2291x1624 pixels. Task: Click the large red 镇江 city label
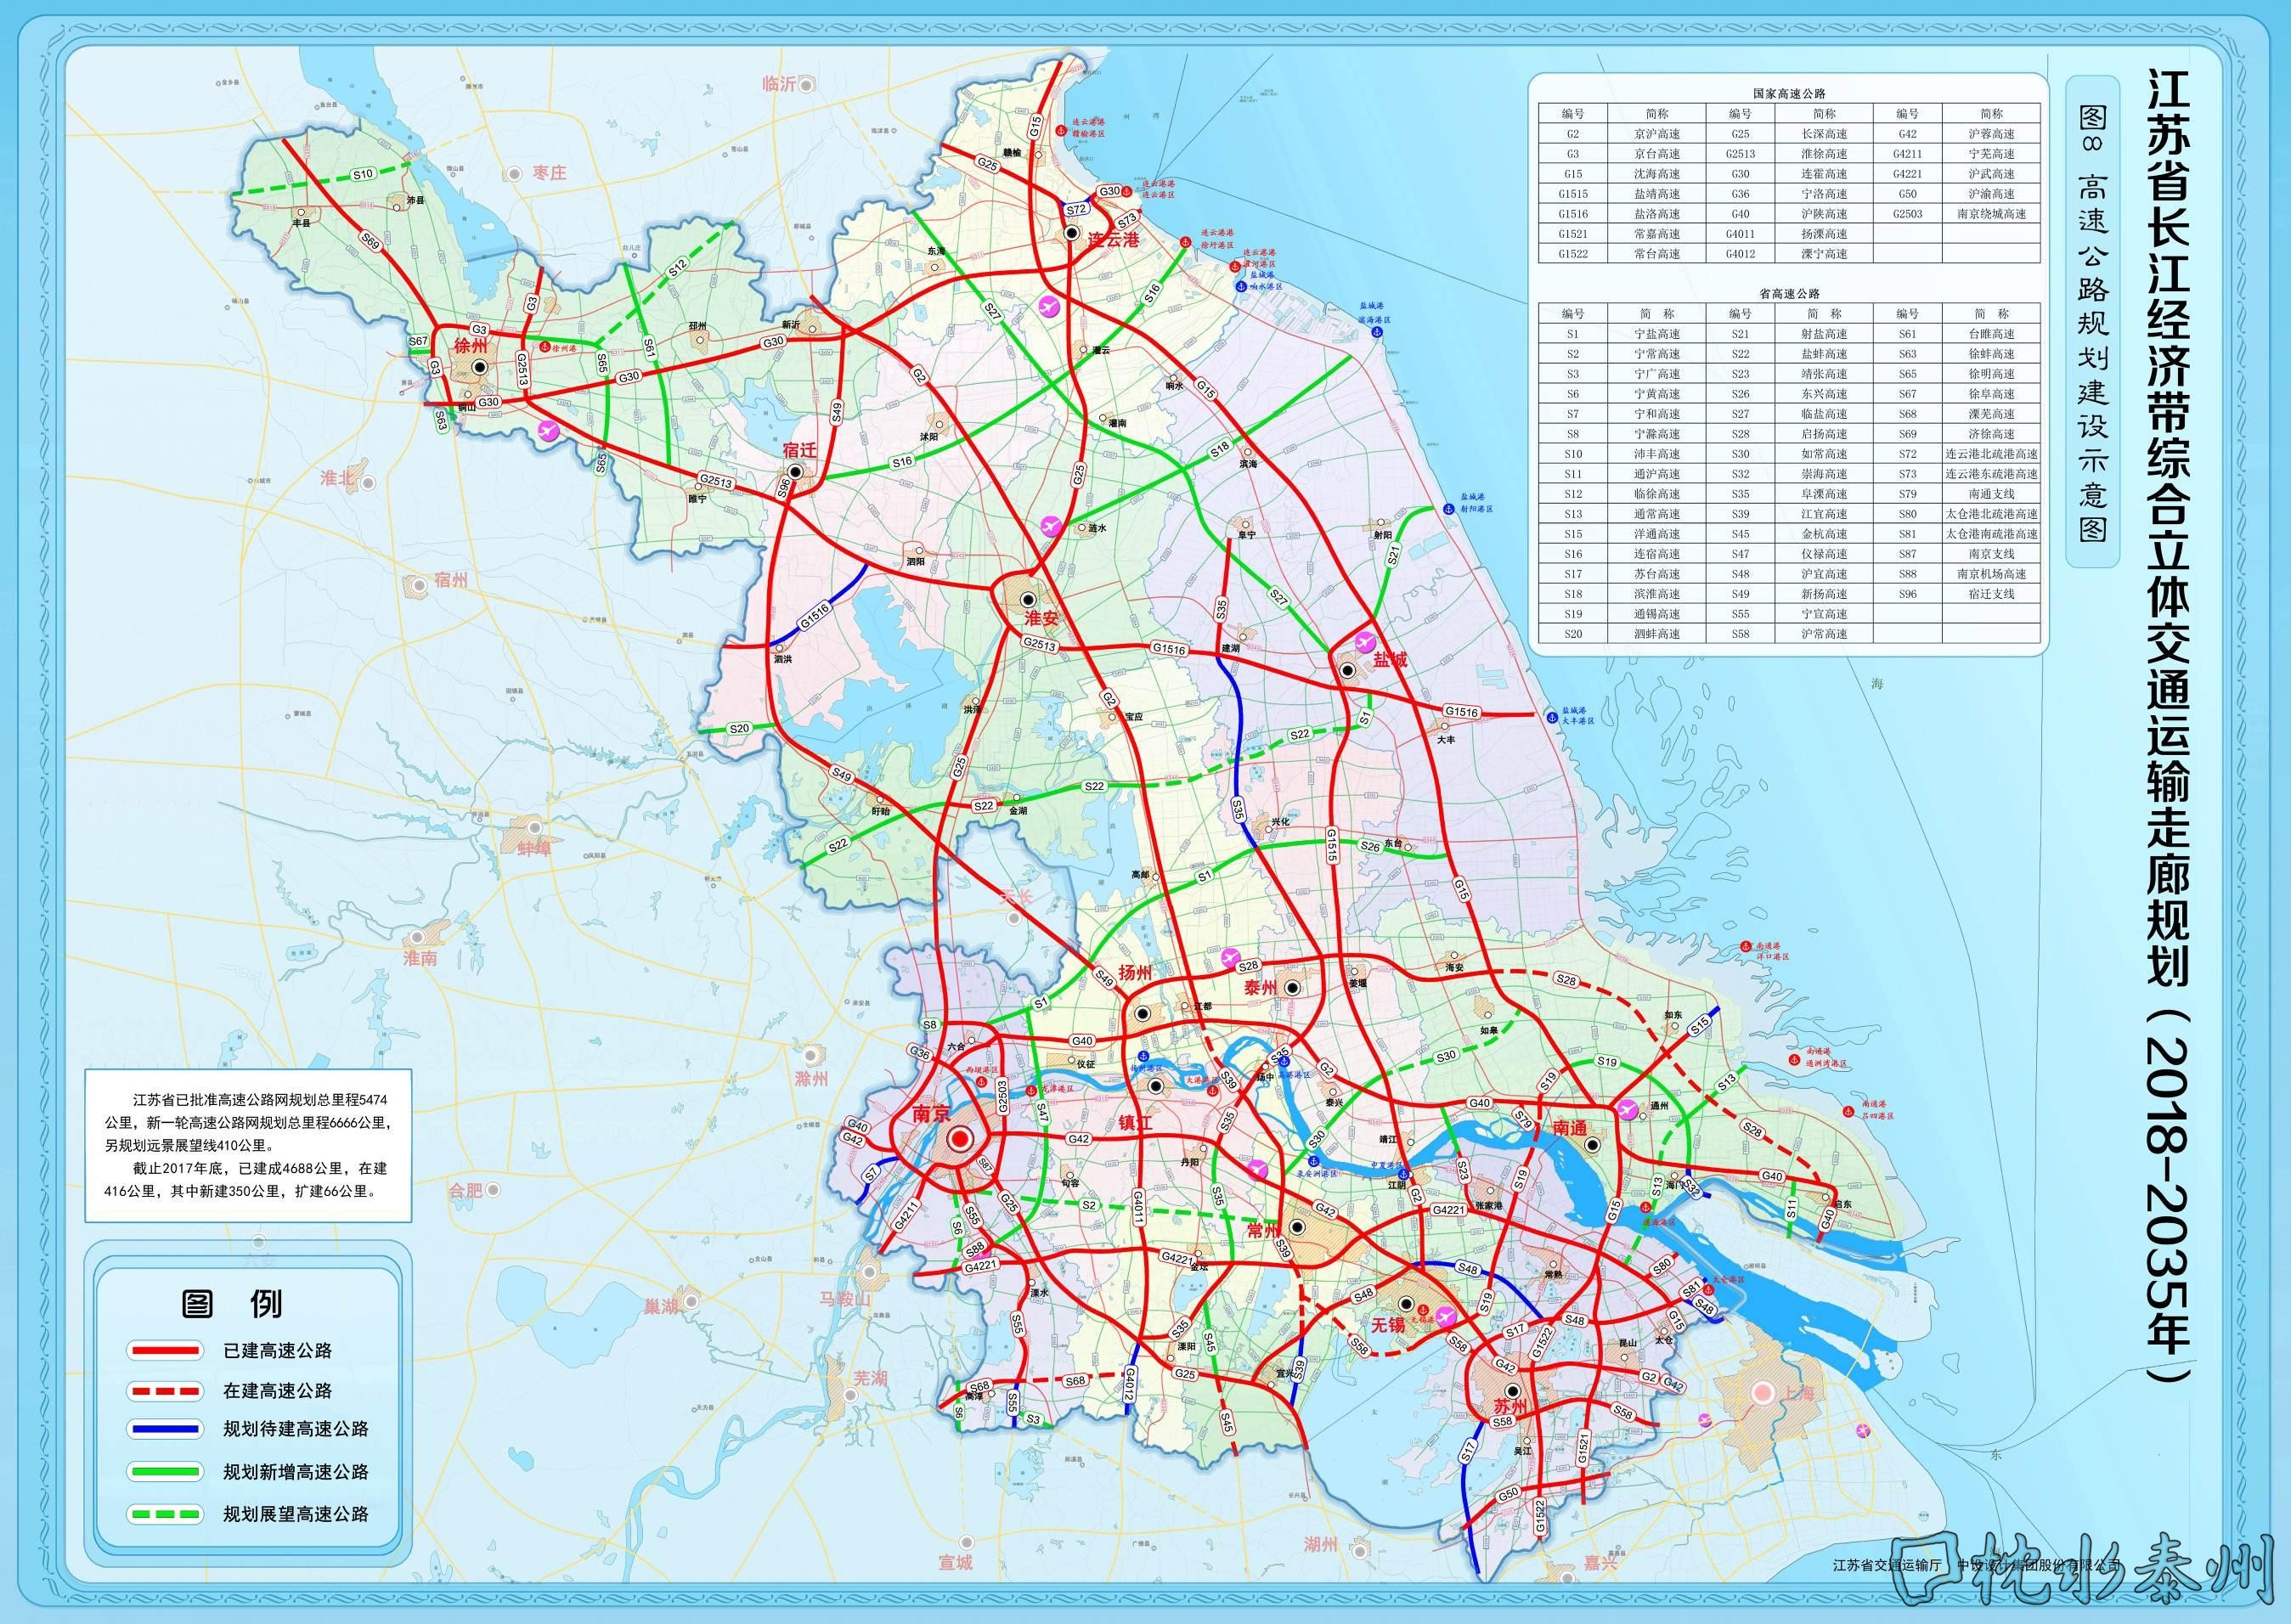pos(1135,1124)
